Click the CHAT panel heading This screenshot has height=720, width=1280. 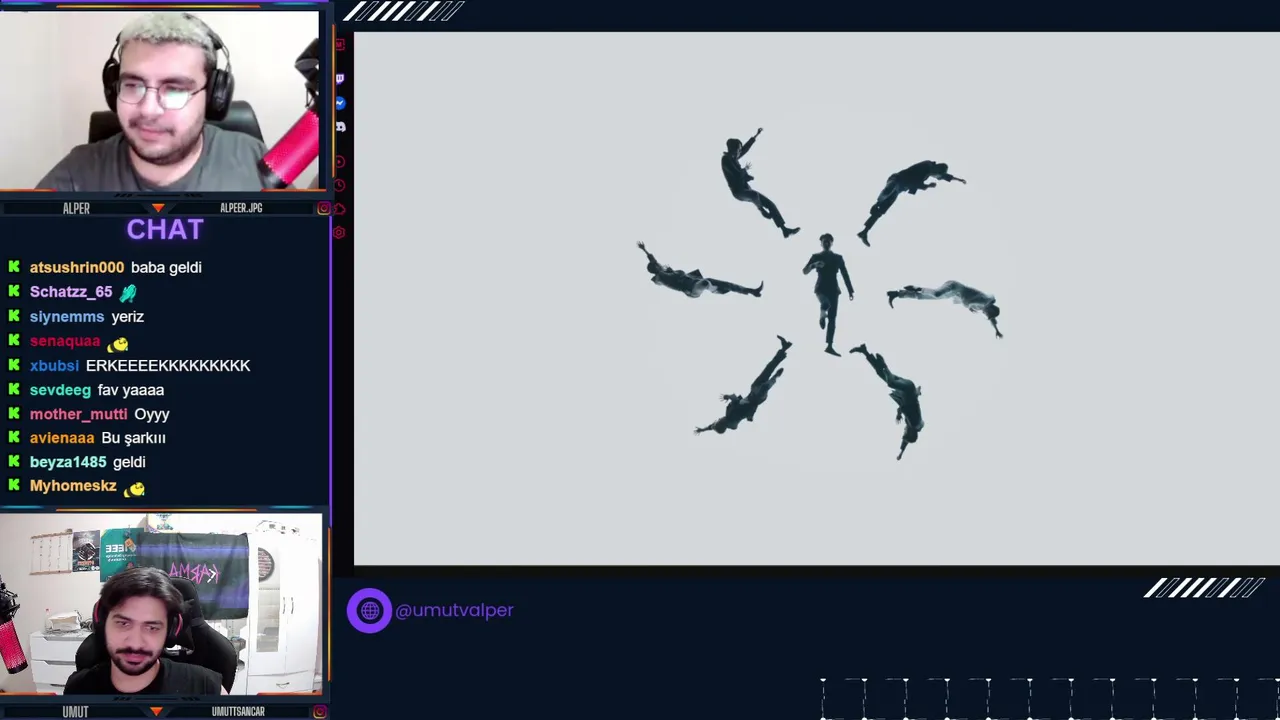click(x=165, y=230)
